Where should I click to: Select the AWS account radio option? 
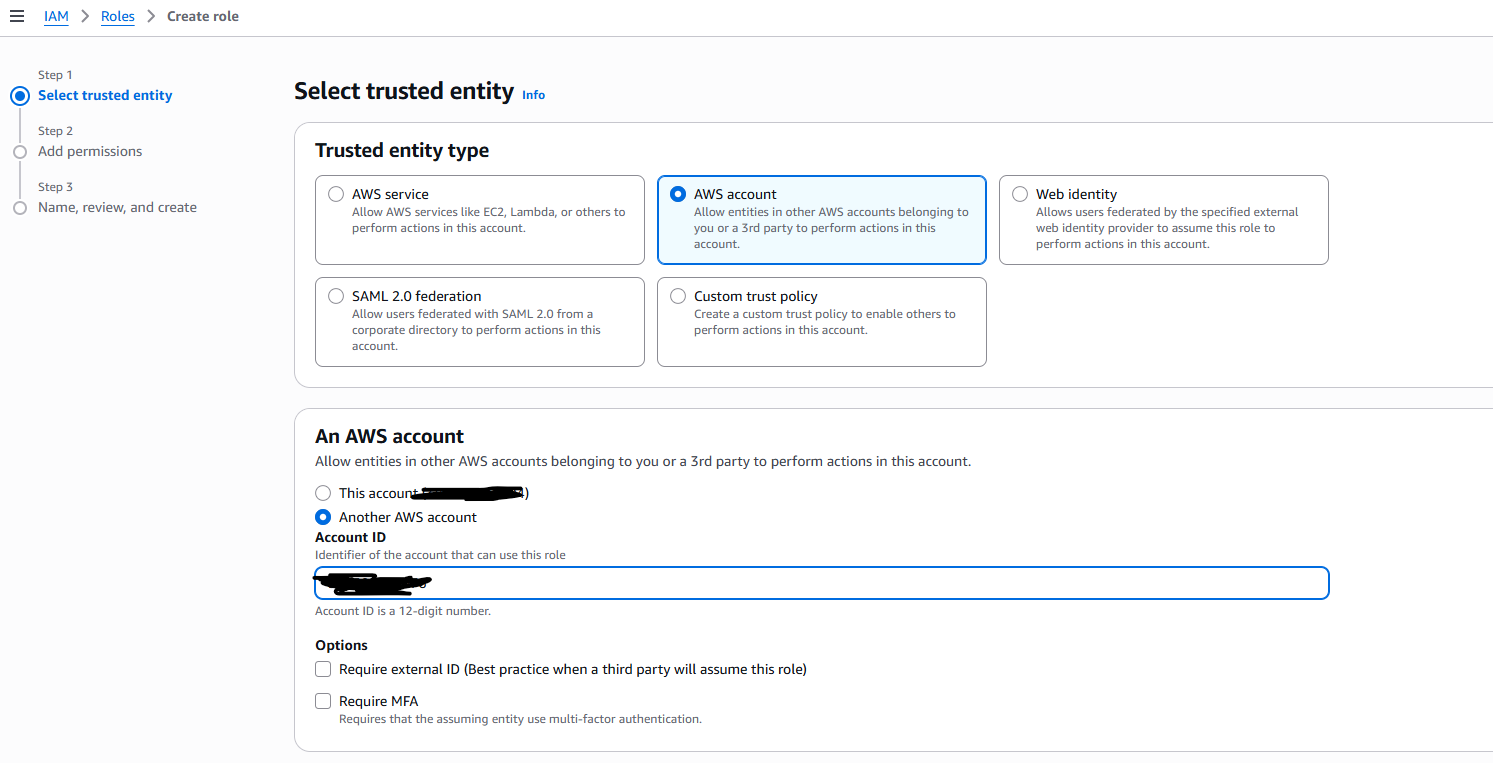(678, 194)
